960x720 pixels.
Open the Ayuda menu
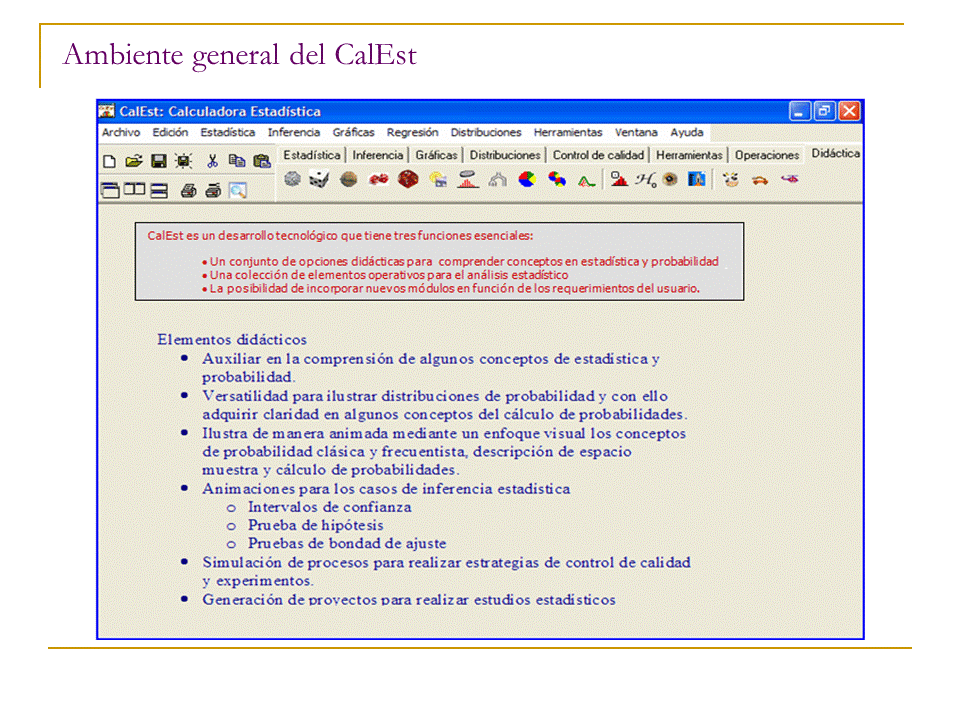(x=687, y=132)
